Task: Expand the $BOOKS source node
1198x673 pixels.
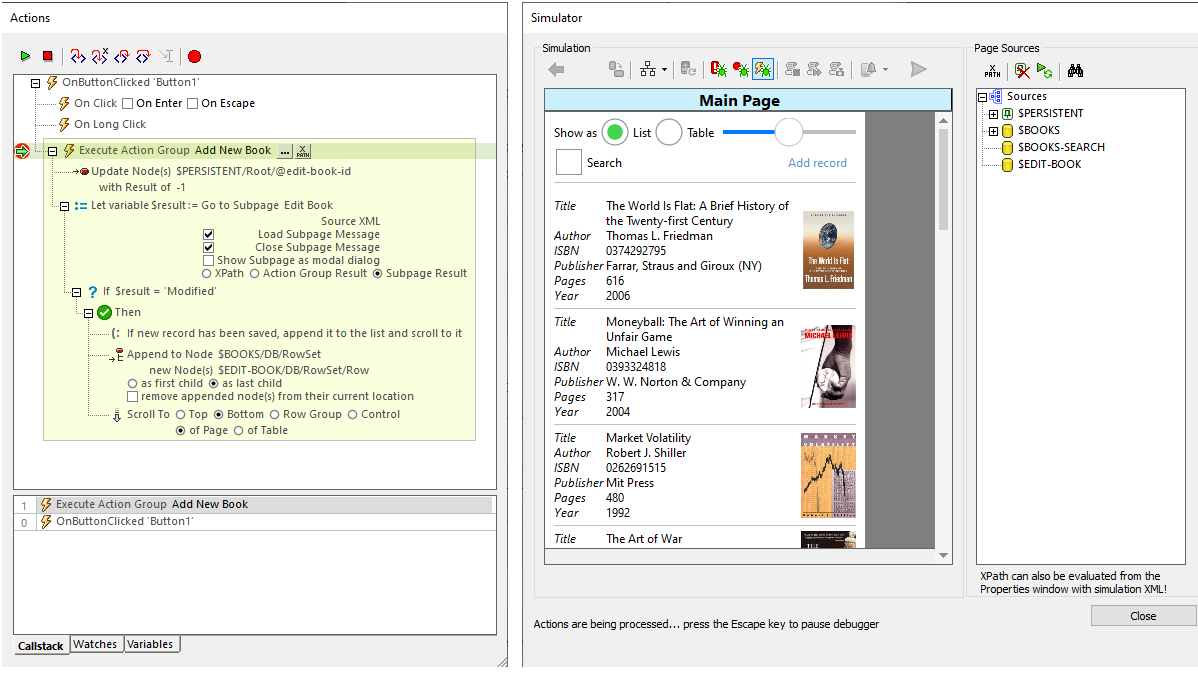Action: [x=993, y=131]
